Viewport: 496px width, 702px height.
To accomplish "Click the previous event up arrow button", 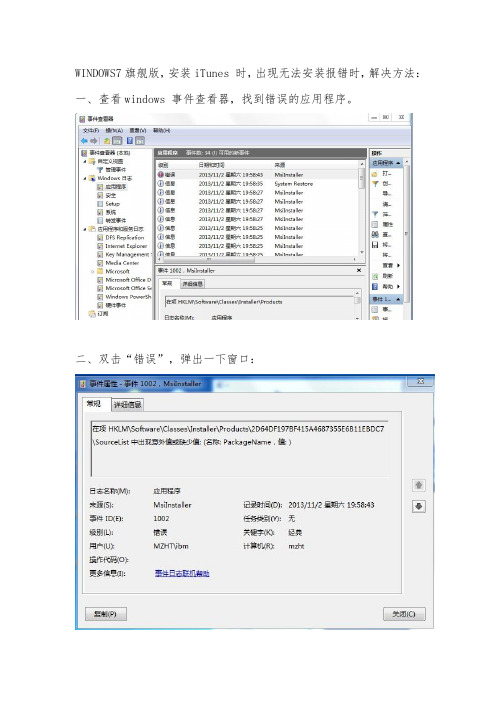I will pos(419,485).
